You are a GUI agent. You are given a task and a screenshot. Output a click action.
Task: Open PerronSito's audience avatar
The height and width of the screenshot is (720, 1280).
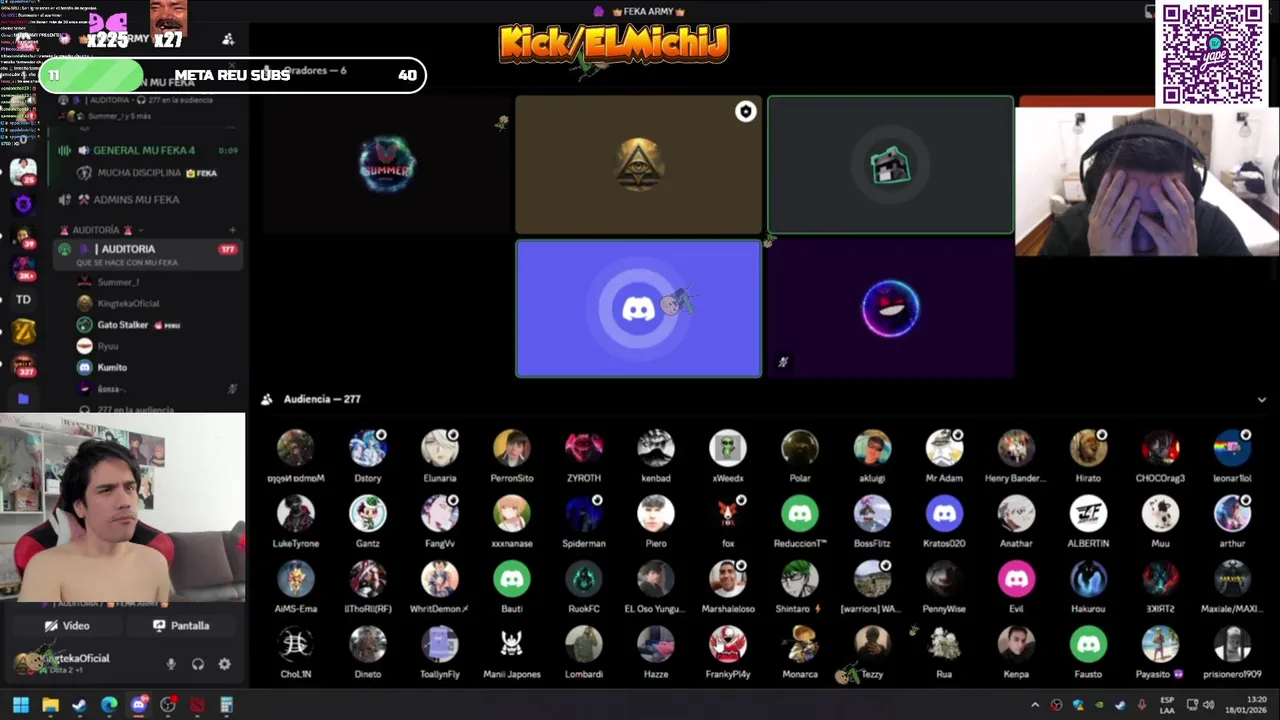point(512,448)
